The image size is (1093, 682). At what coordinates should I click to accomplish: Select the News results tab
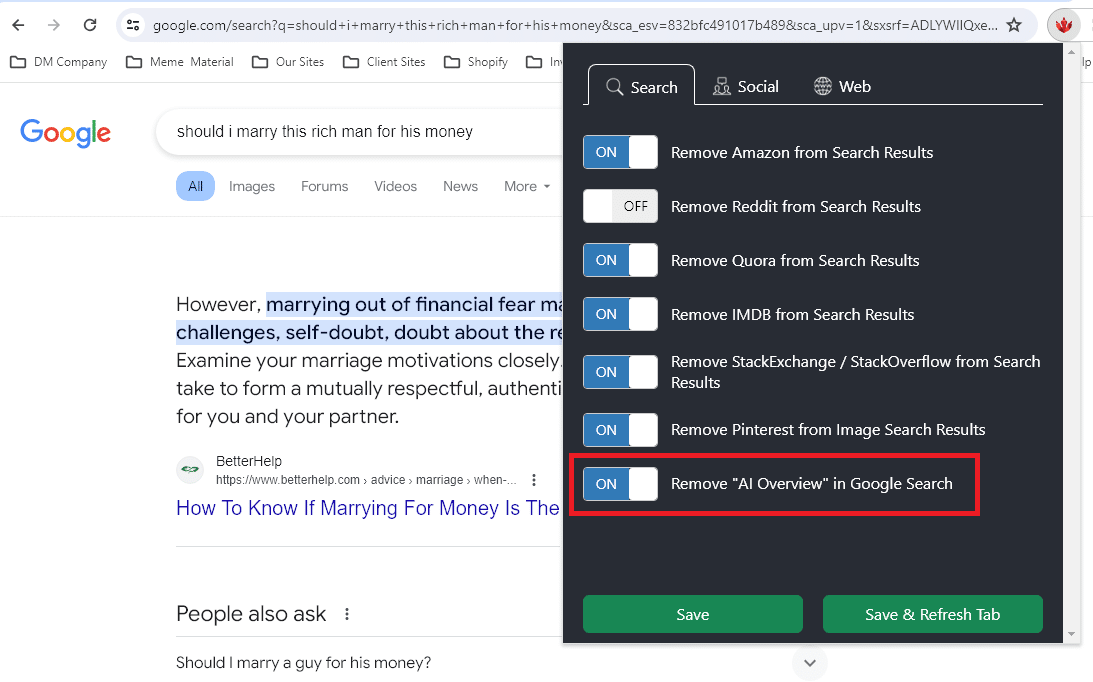[460, 186]
